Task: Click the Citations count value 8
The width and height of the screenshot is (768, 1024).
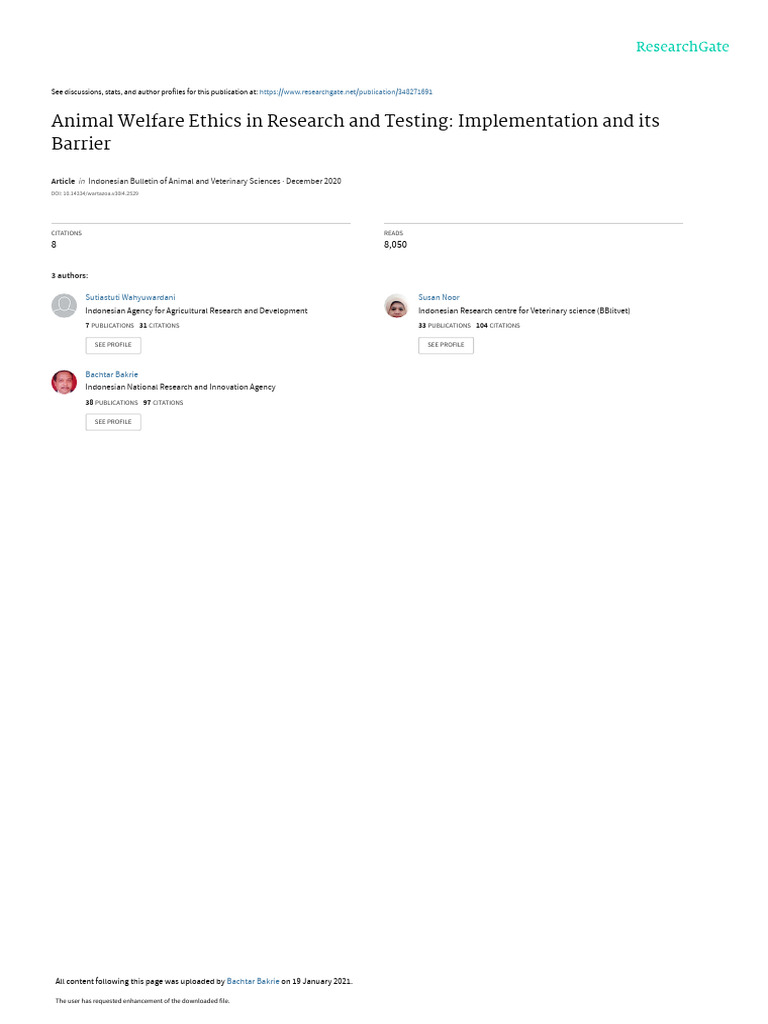Action: tap(54, 244)
